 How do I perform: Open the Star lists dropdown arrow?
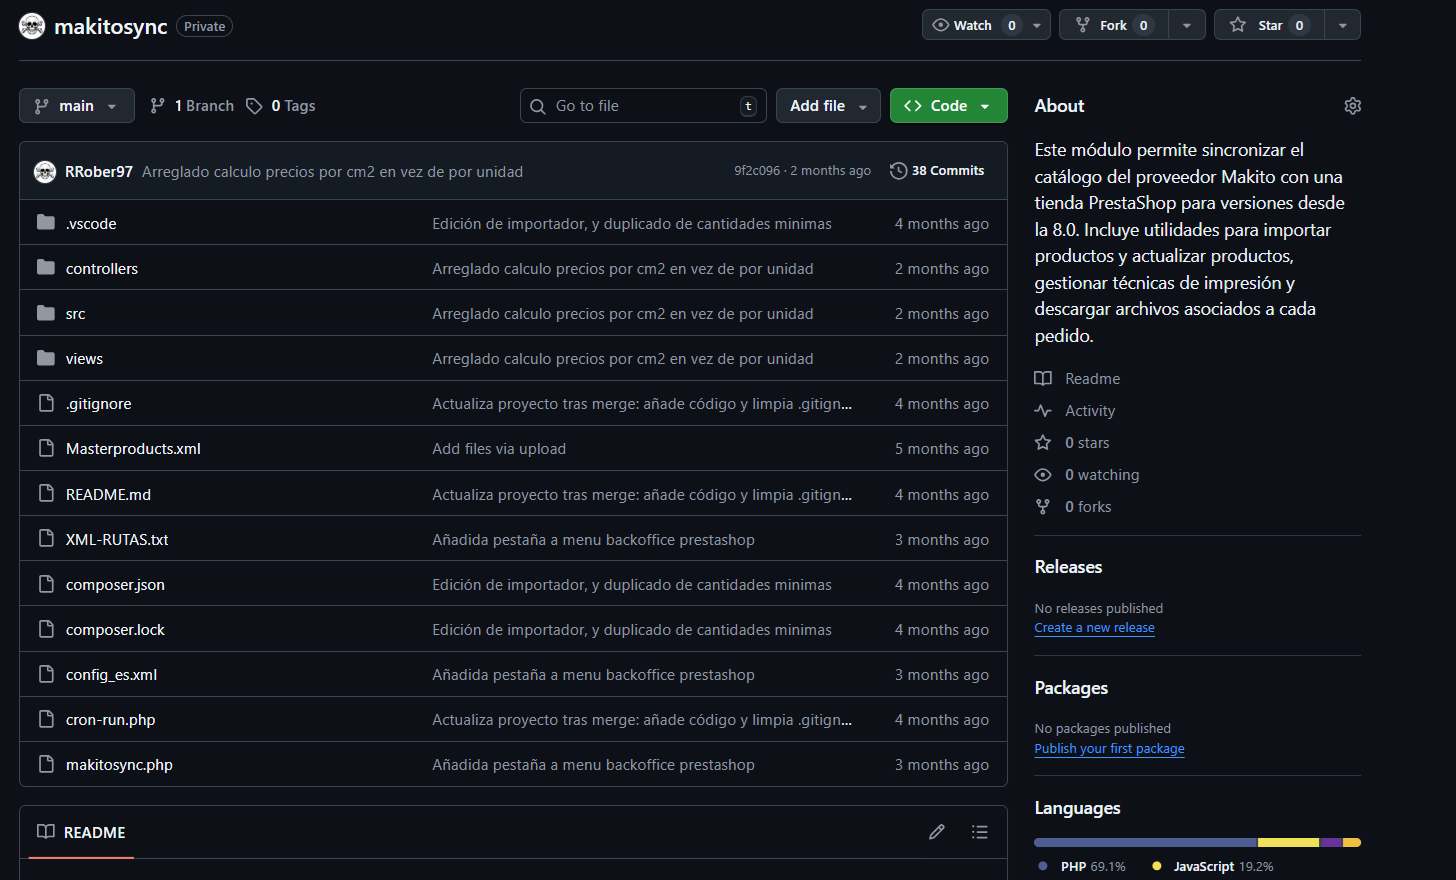coord(1342,25)
